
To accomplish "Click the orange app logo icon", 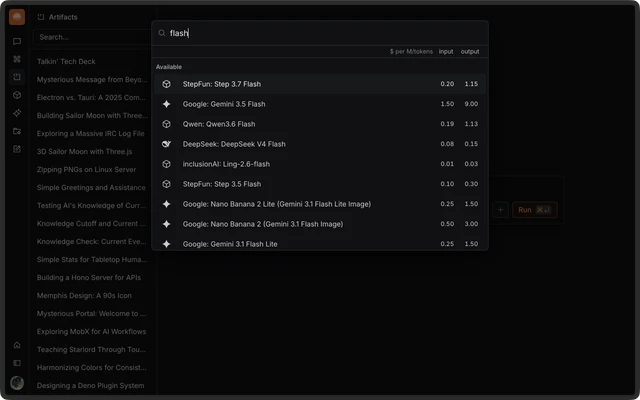I will click(x=17, y=17).
